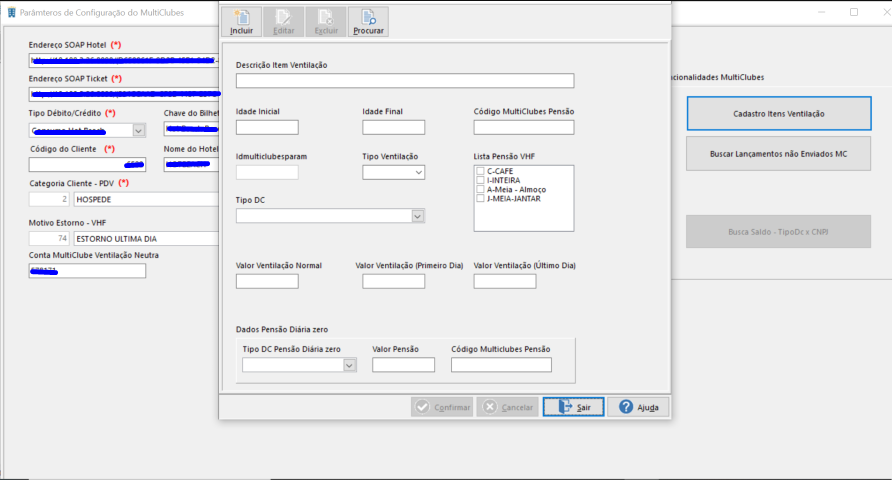Image resolution: width=892 pixels, height=480 pixels.
Task: Click the Idade Final field
Action: click(x=394, y=127)
